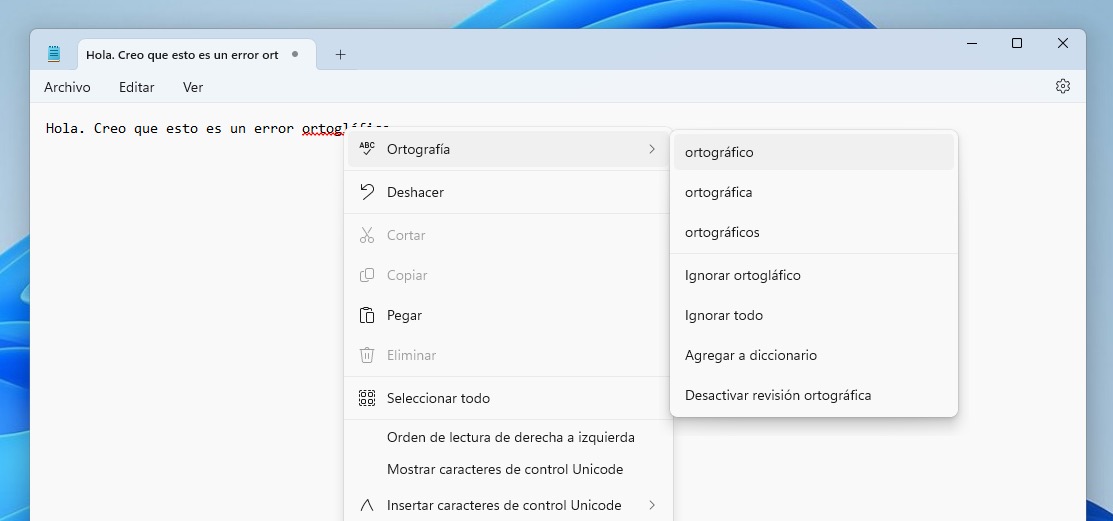Choose Pegar in the context menu
Screen dimensions: 1113x521
tap(508, 315)
